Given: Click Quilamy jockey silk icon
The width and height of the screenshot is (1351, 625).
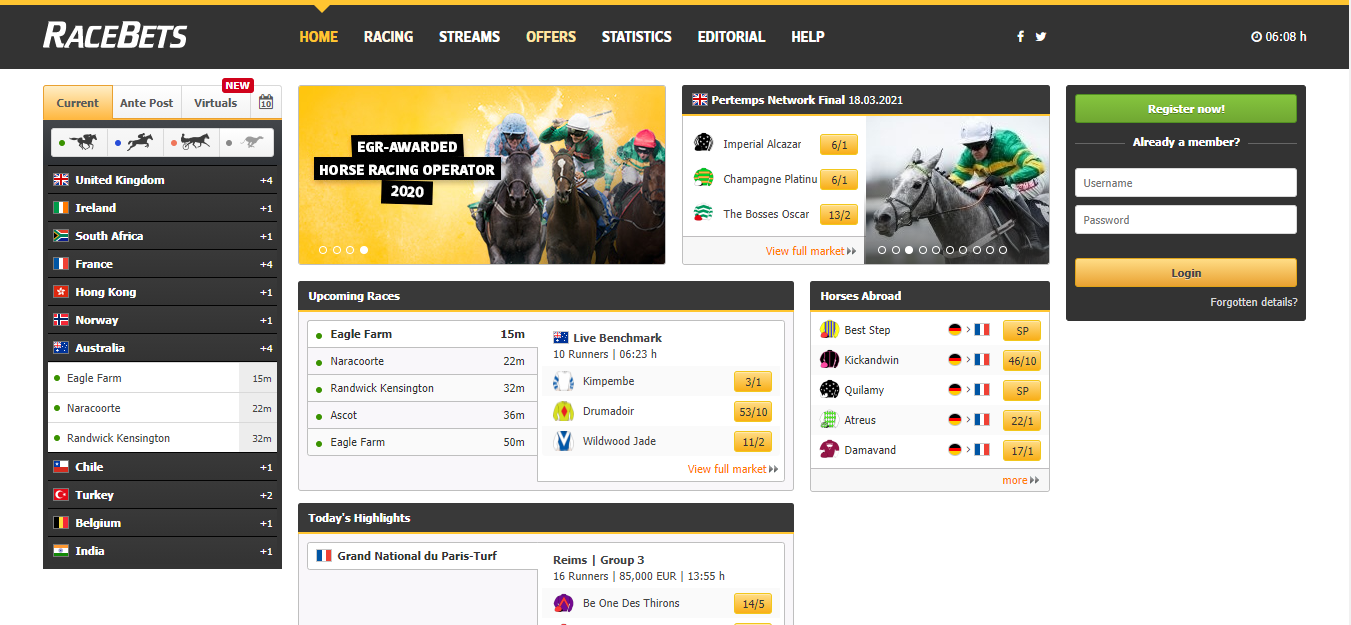Looking at the screenshot, I should tap(829, 390).
